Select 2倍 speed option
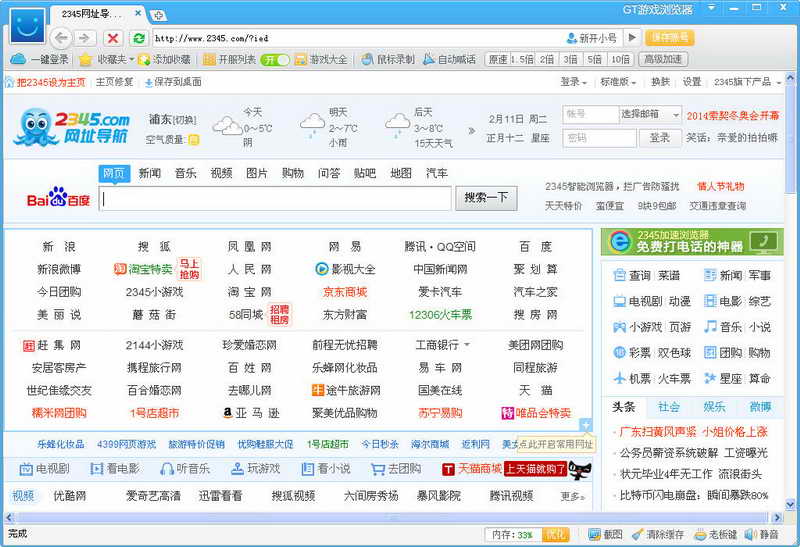This screenshot has height=547, width=800. coord(547,60)
